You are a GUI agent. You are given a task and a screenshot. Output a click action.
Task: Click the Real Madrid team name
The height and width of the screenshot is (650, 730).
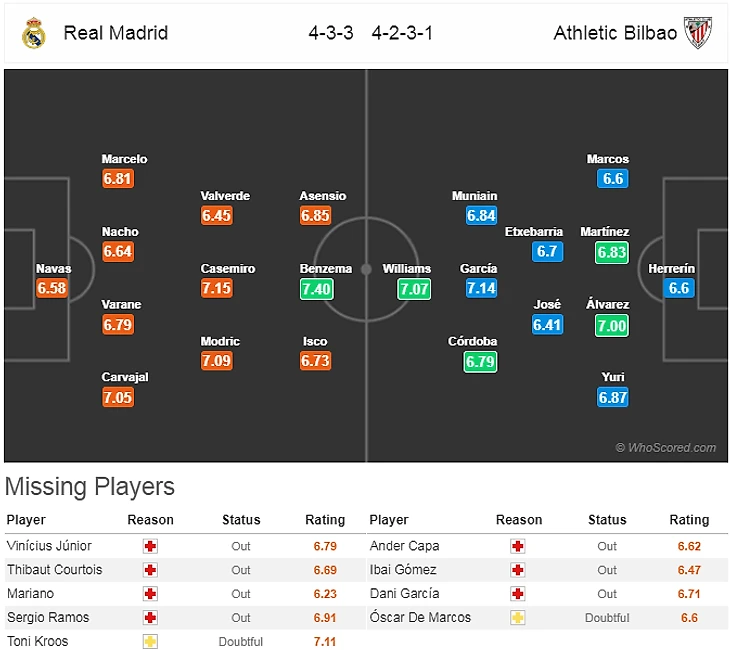[115, 33]
